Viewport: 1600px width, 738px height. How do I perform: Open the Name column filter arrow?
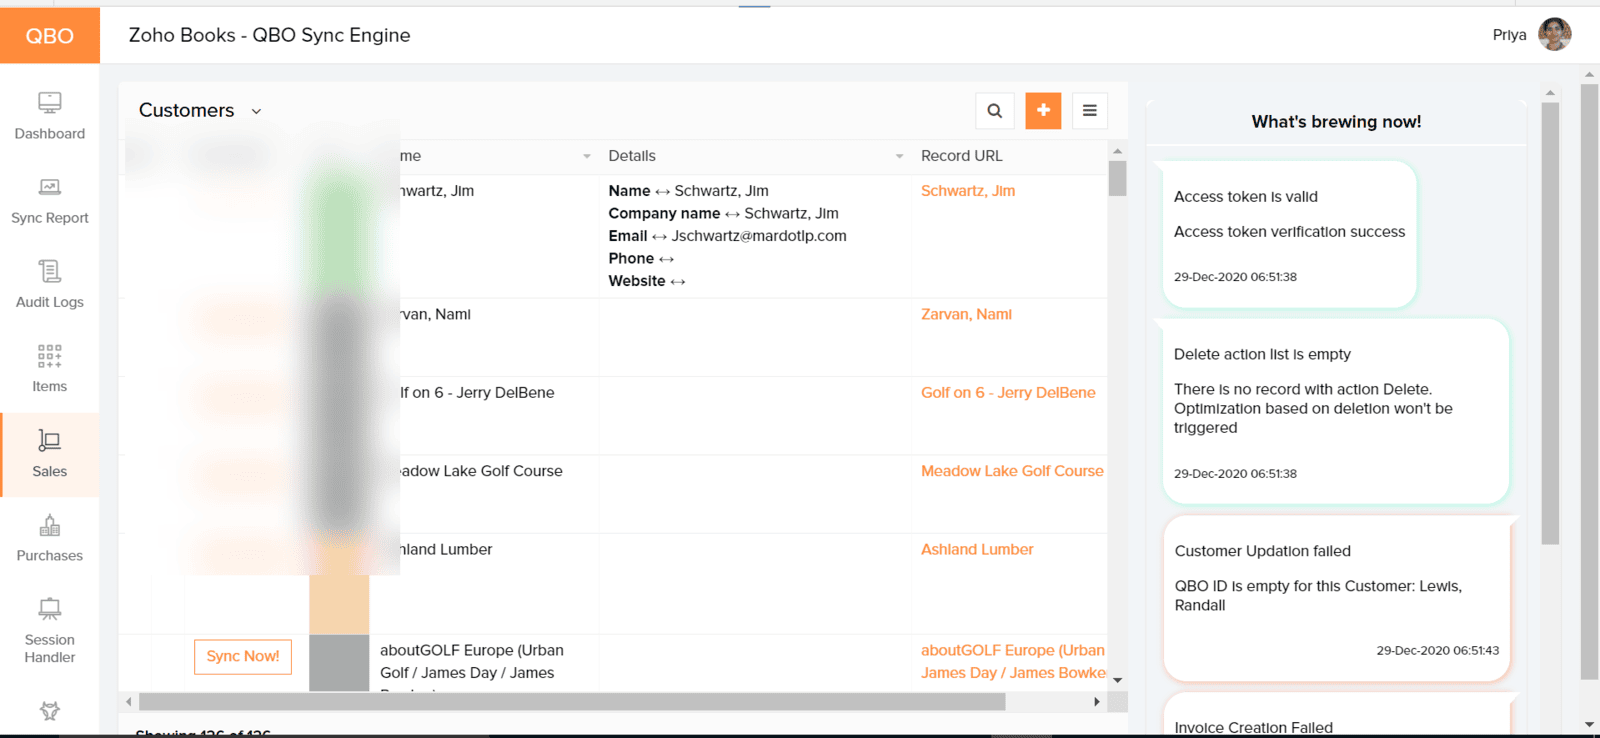[587, 156]
